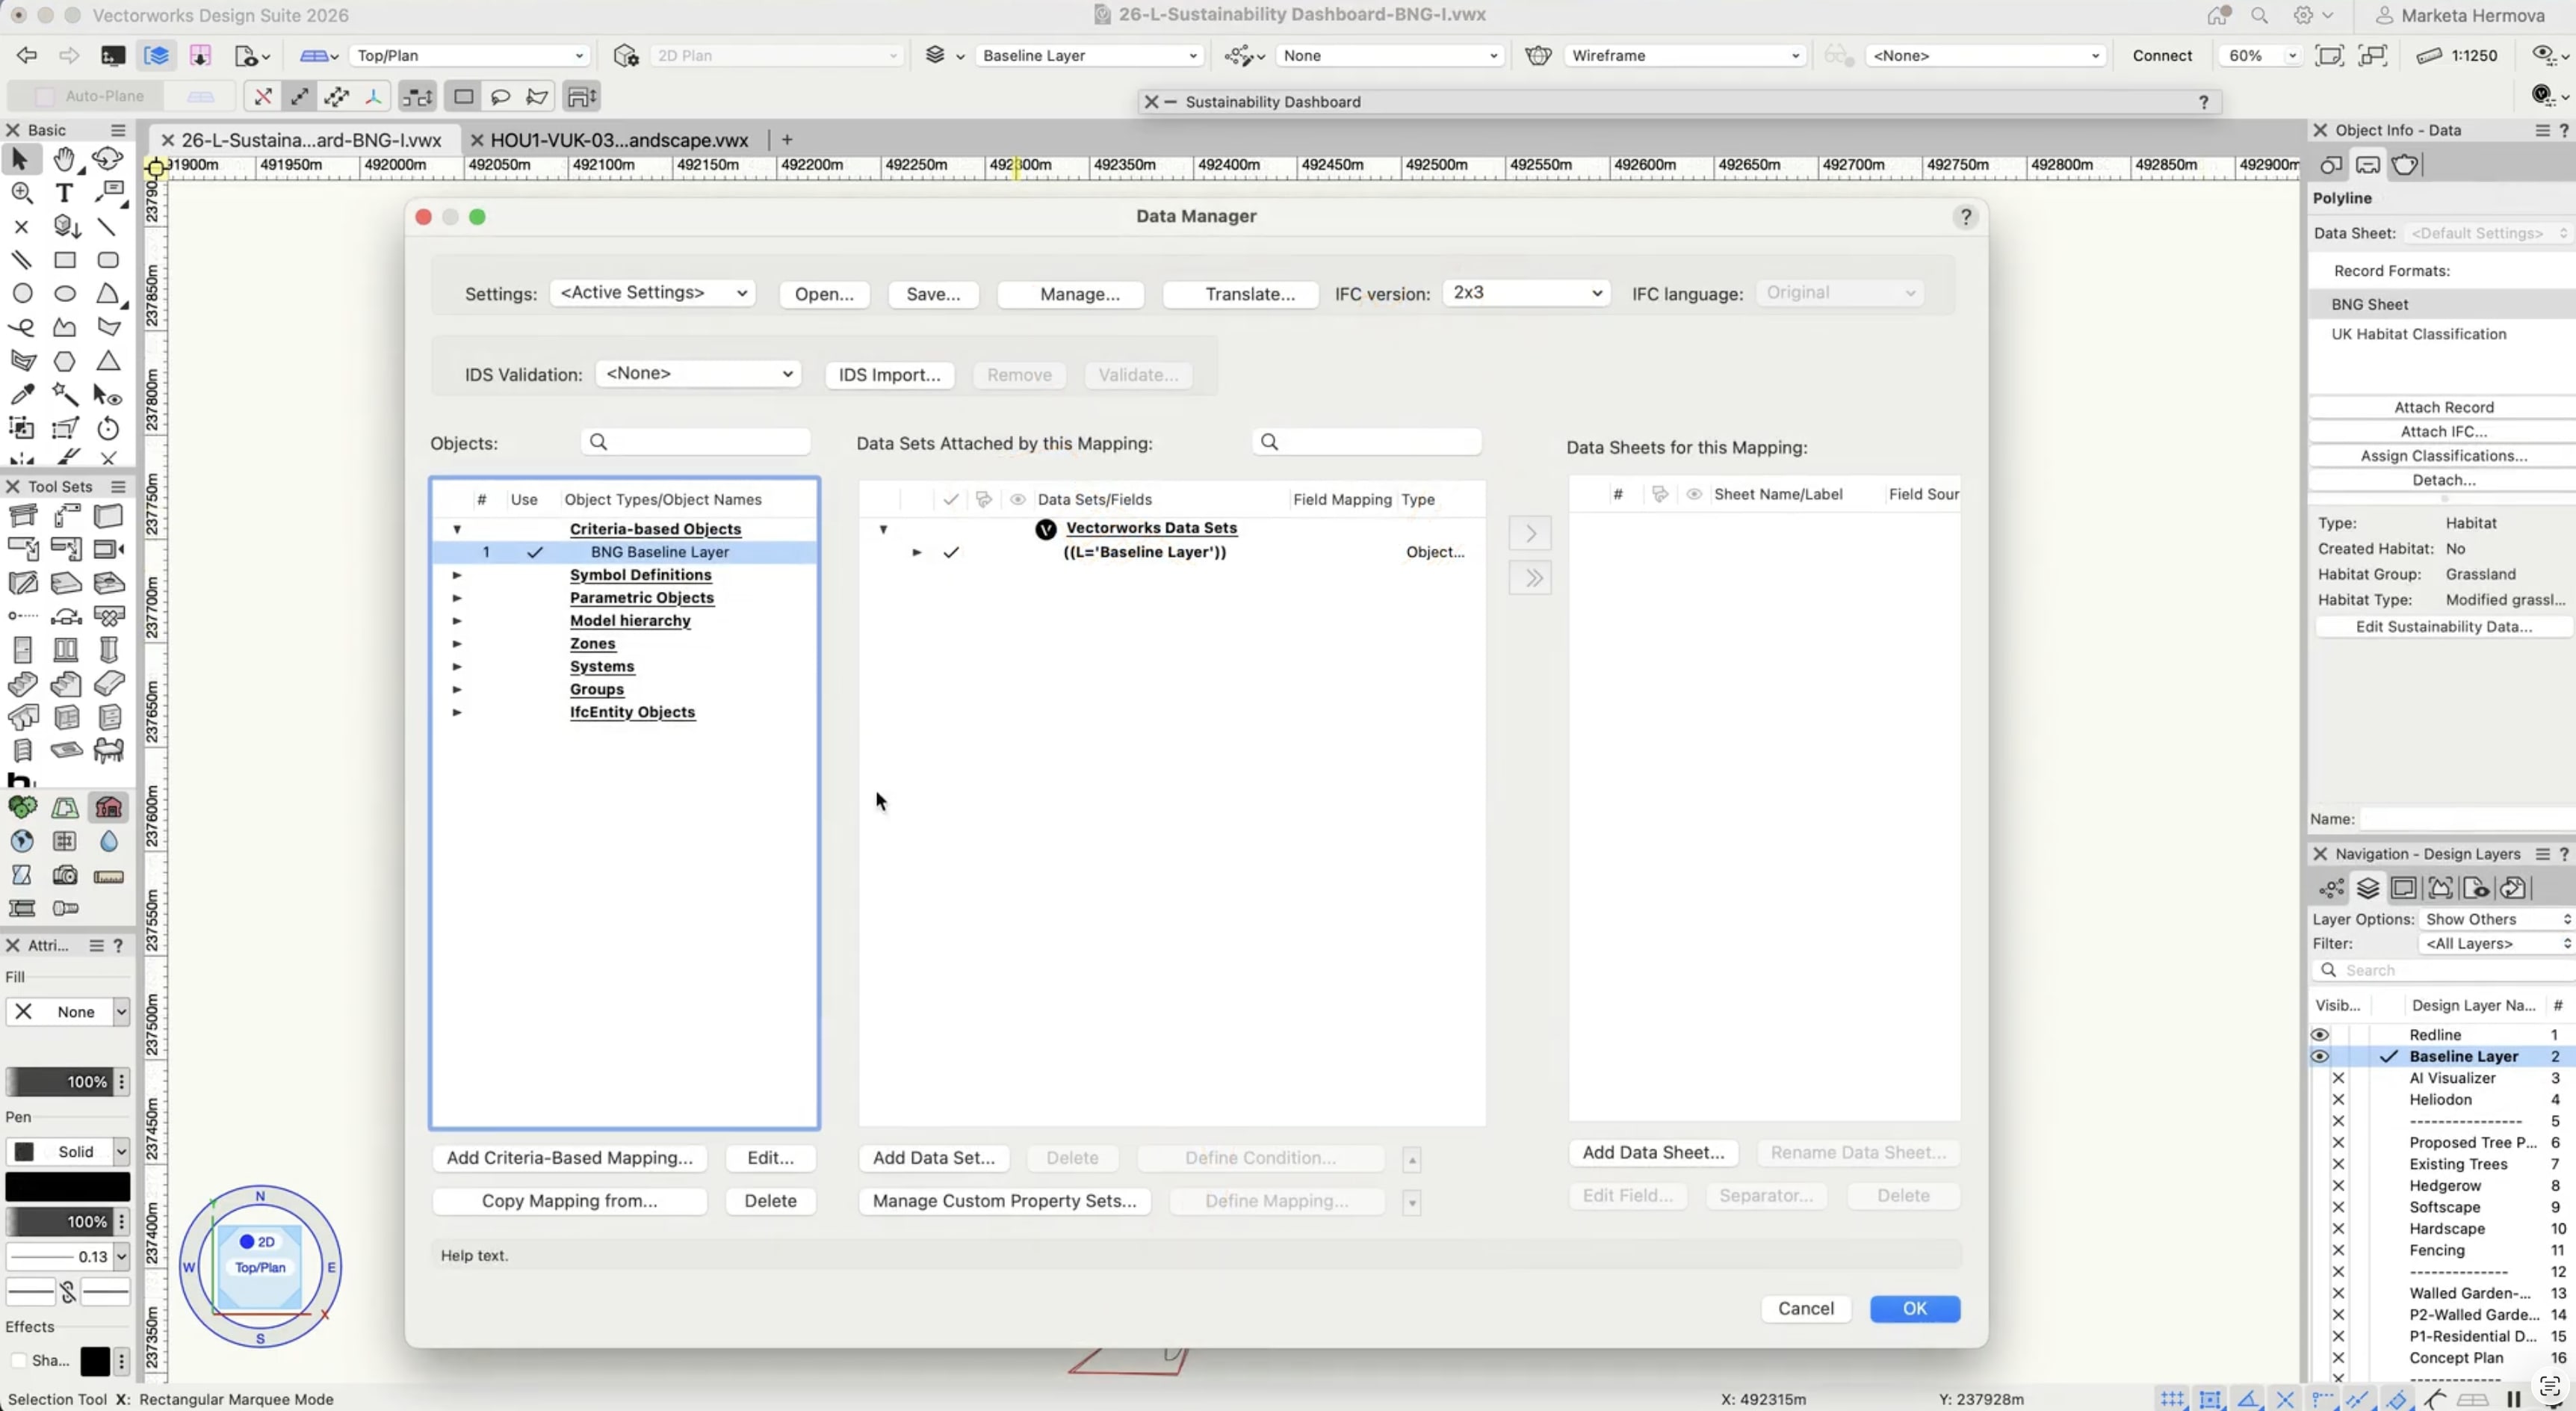Image resolution: width=2576 pixels, height=1411 pixels.
Task: Click Add Criteria-Based Mapping button
Action: pyautogui.click(x=569, y=1157)
